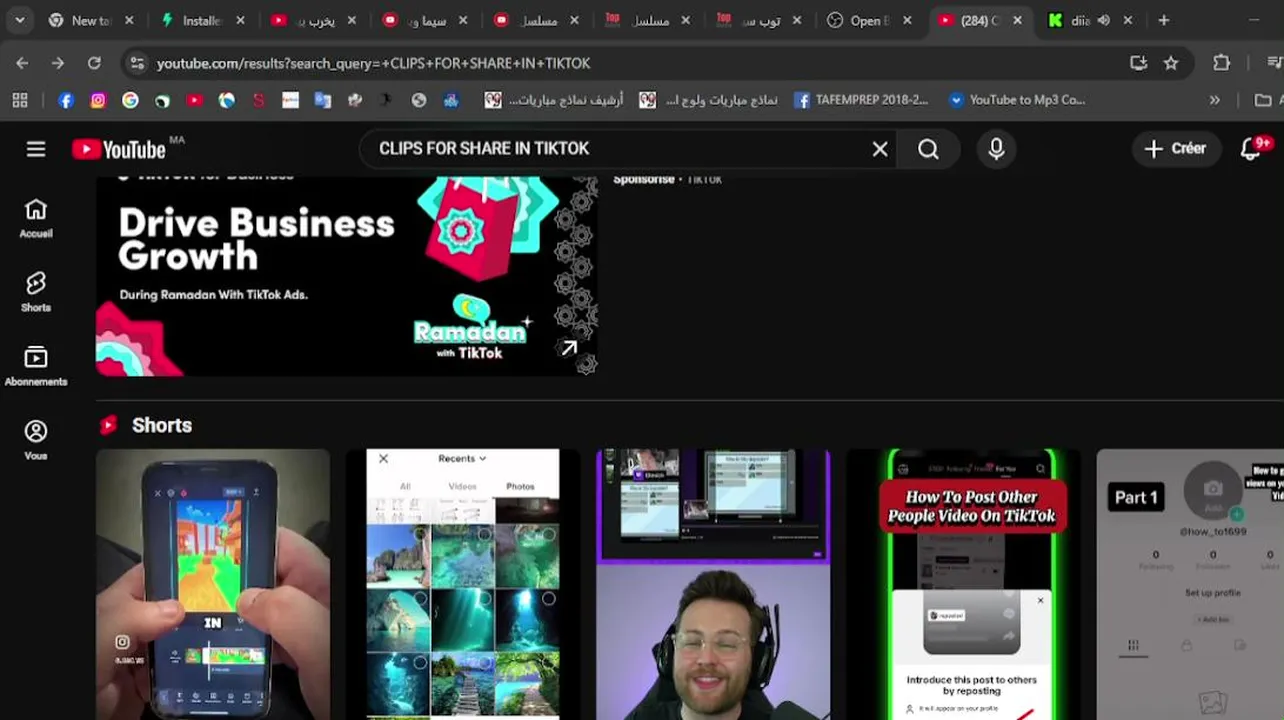Open the Recents photo gallery Short
Image resolution: width=1284 pixels, height=720 pixels.
[463, 584]
